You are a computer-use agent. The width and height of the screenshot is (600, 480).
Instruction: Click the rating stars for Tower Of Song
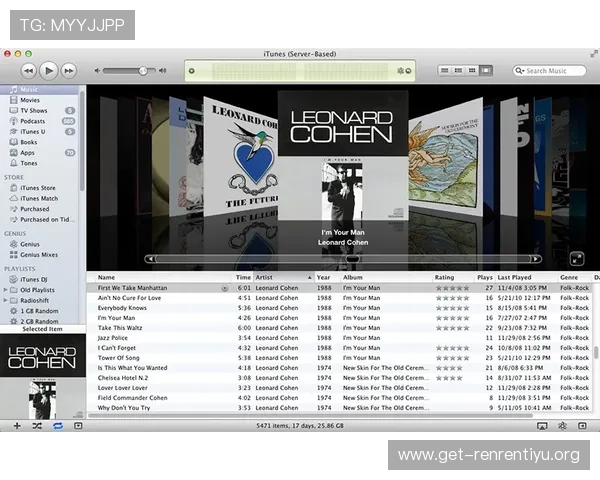(452, 358)
